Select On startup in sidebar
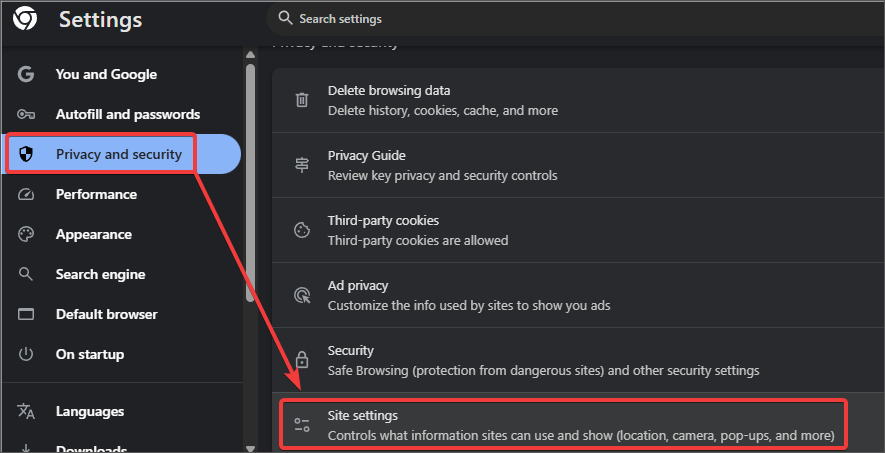 (90, 354)
